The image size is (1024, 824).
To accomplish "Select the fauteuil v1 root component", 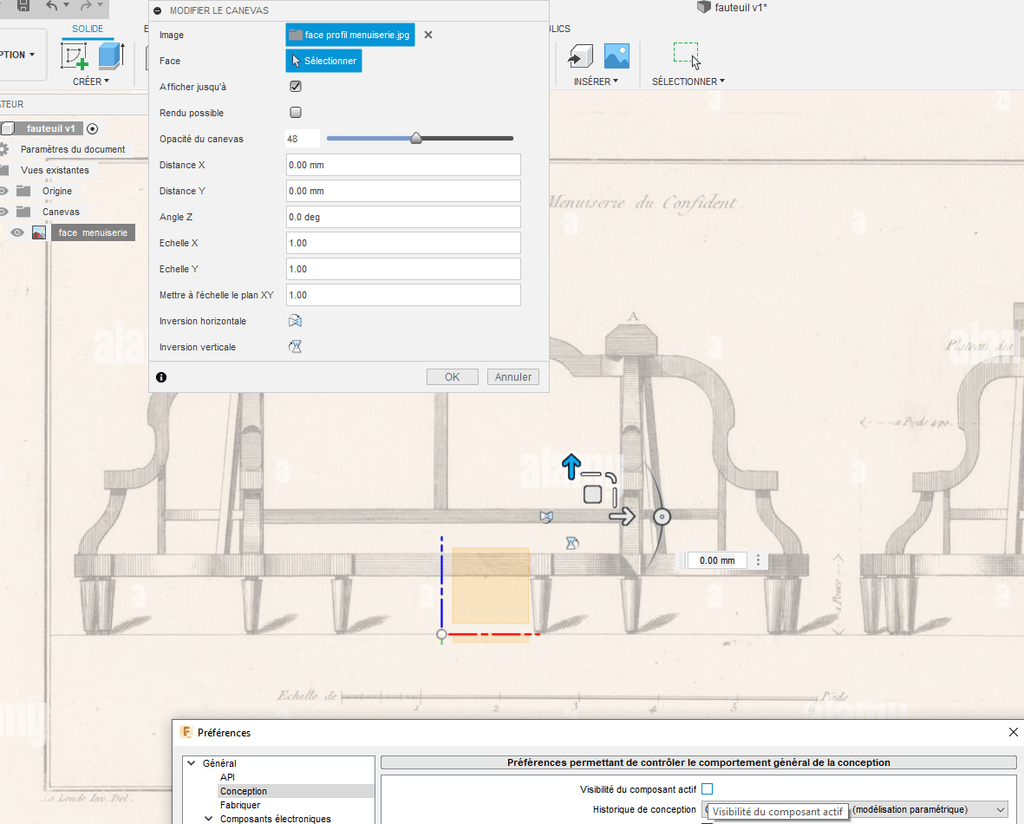I will tap(50, 129).
